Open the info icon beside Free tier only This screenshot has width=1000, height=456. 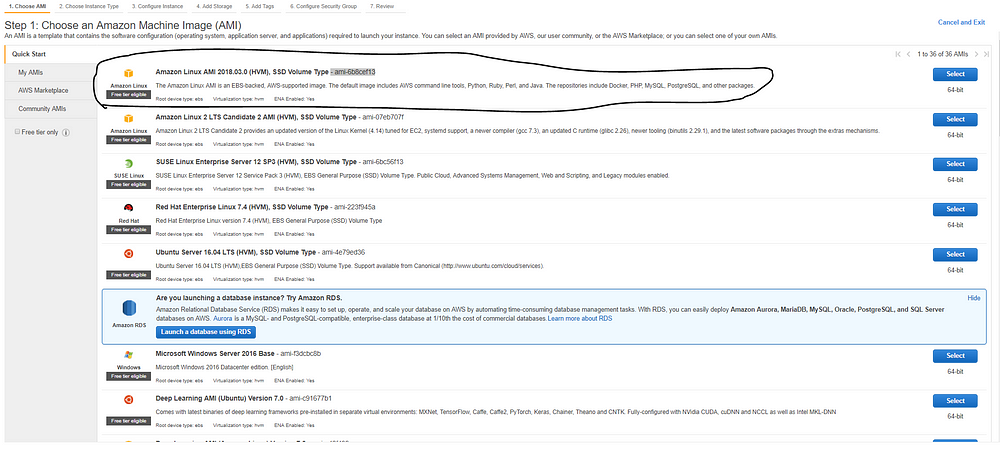tap(66, 133)
